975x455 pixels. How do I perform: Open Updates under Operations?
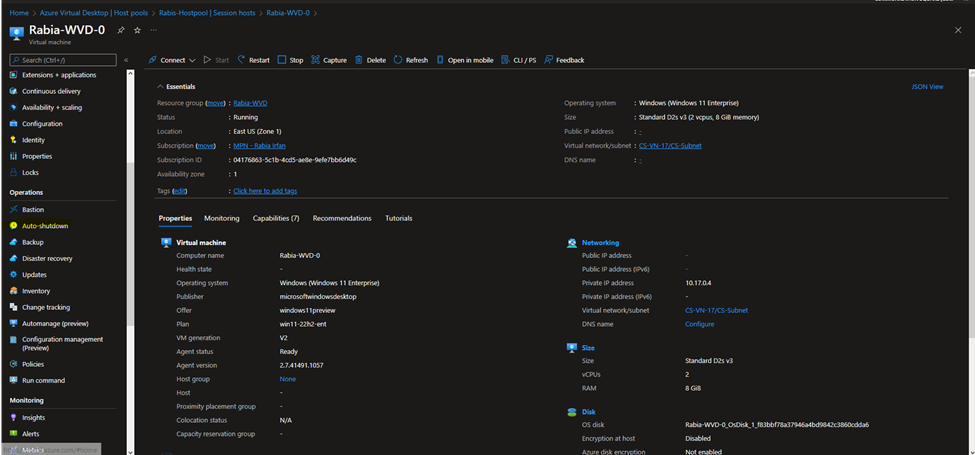coord(34,275)
